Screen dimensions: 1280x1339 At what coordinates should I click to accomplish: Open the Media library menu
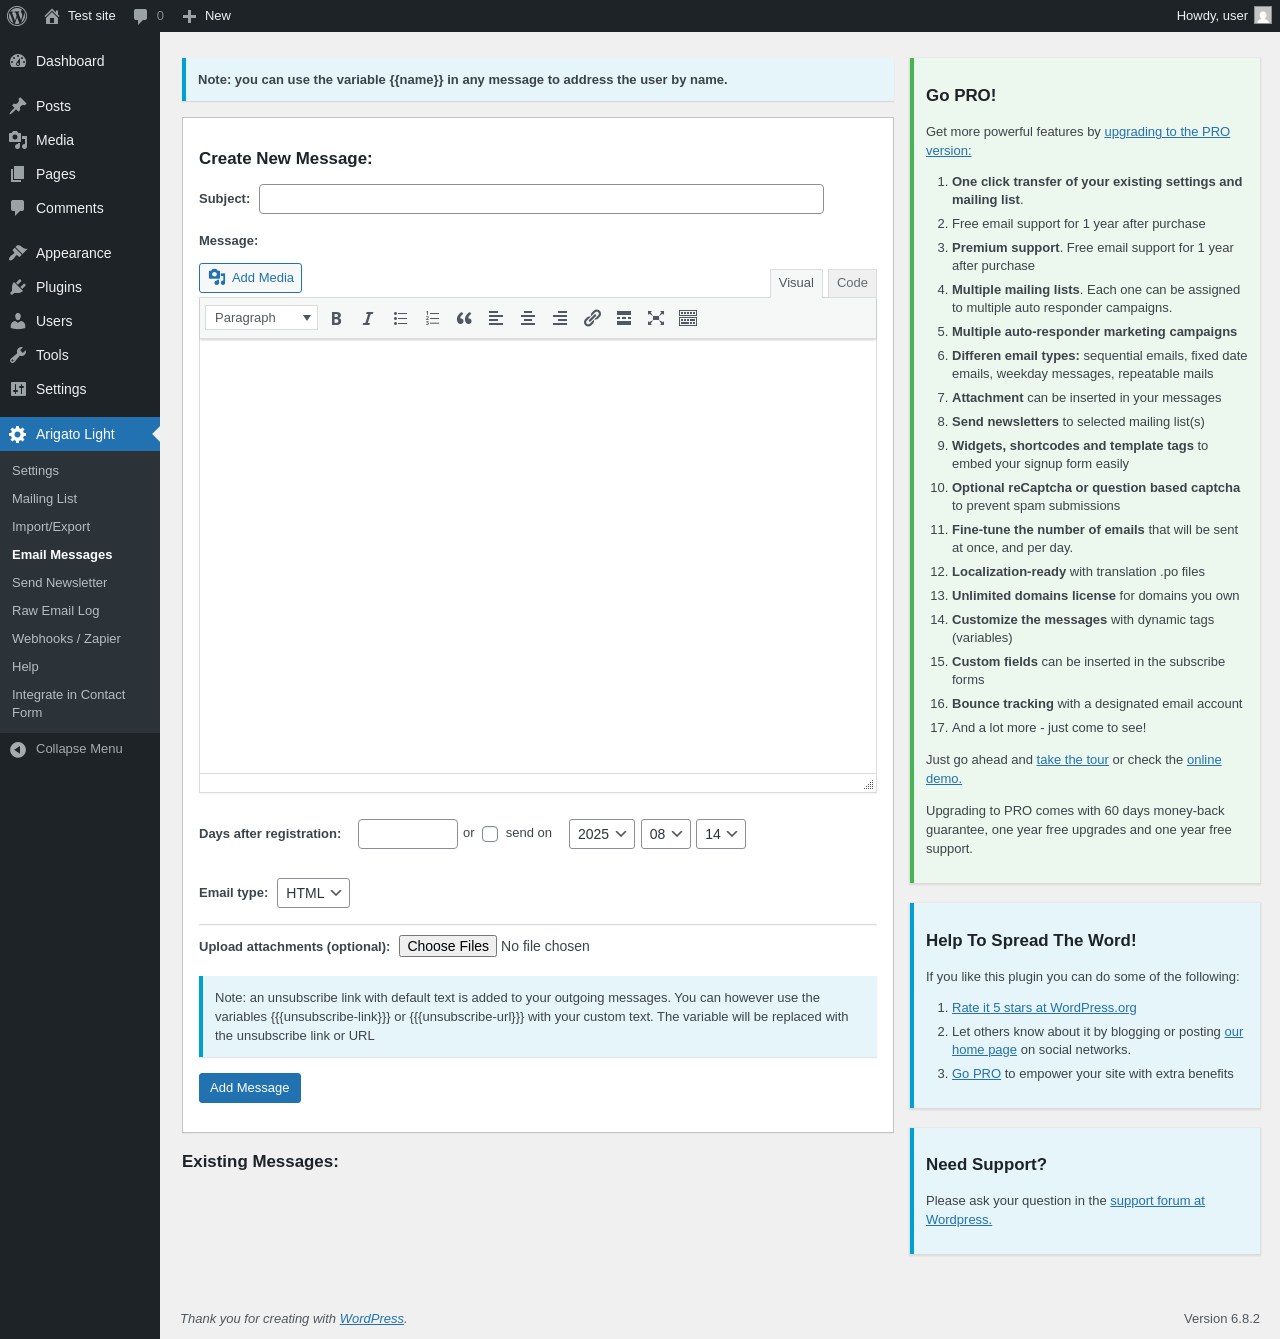(x=80, y=140)
